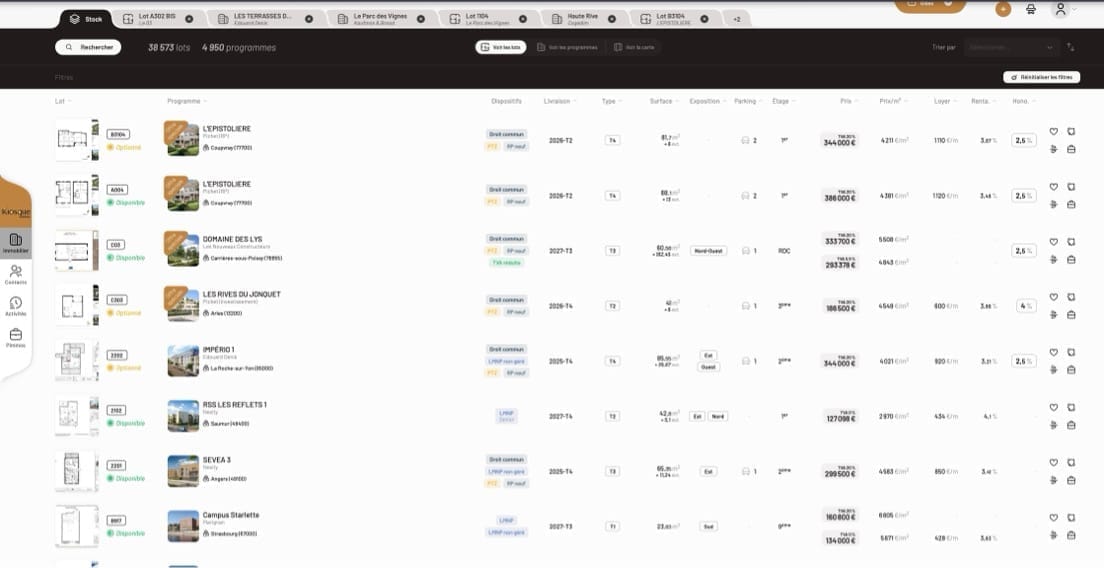Sort by the Prix column header
The width and height of the screenshot is (1104, 568).
(x=848, y=101)
